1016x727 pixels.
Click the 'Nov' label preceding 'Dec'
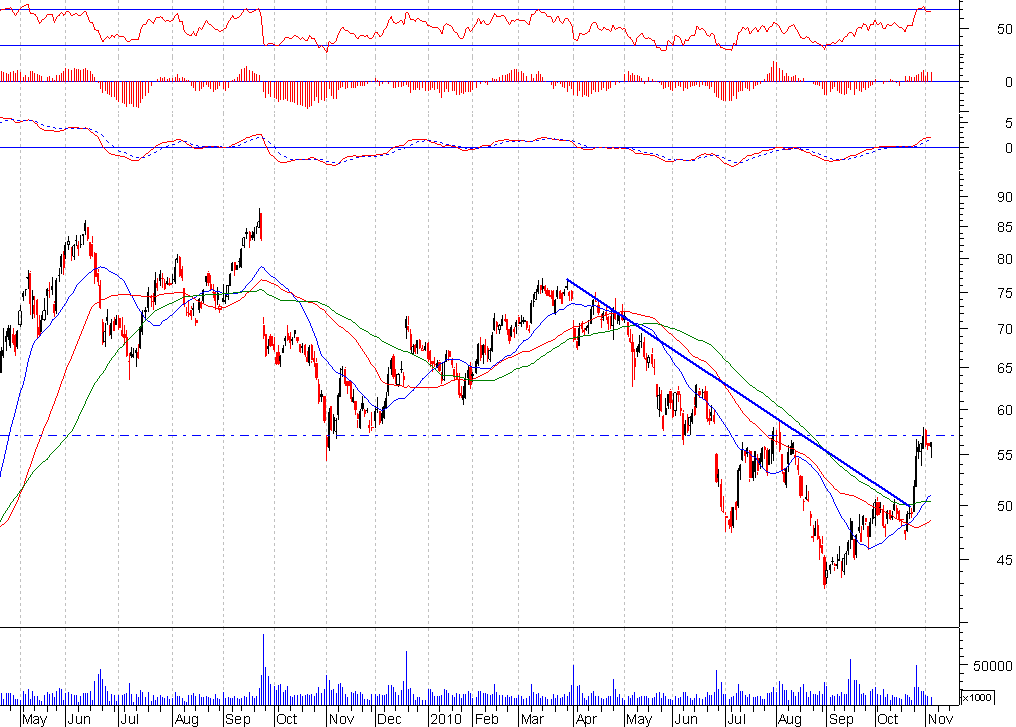point(341,719)
